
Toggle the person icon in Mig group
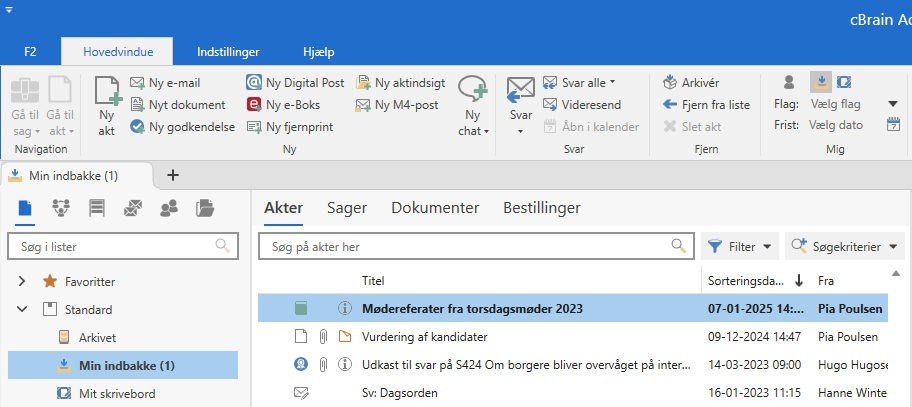789,82
